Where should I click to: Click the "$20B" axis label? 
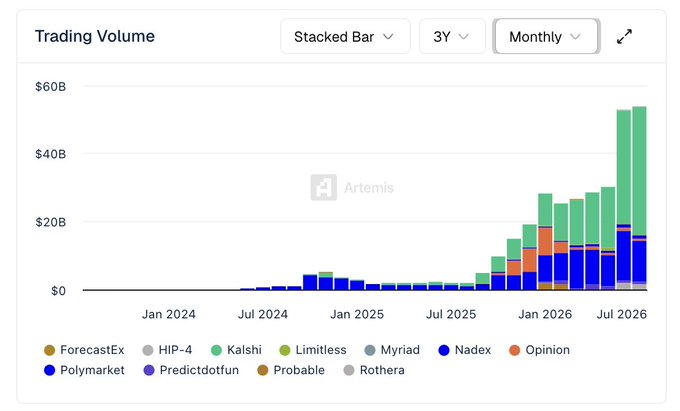click(50, 222)
